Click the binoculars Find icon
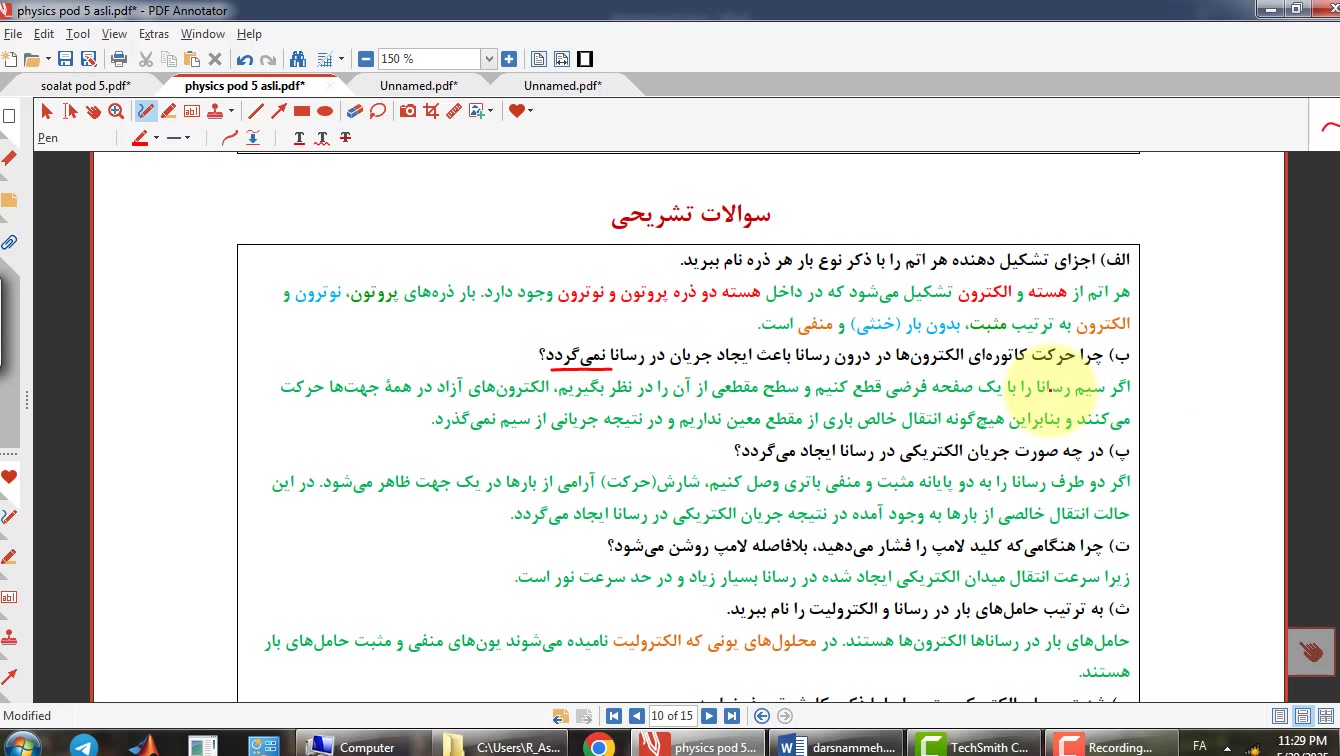Image resolution: width=1340 pixels, height=756 pixels. 297,59
